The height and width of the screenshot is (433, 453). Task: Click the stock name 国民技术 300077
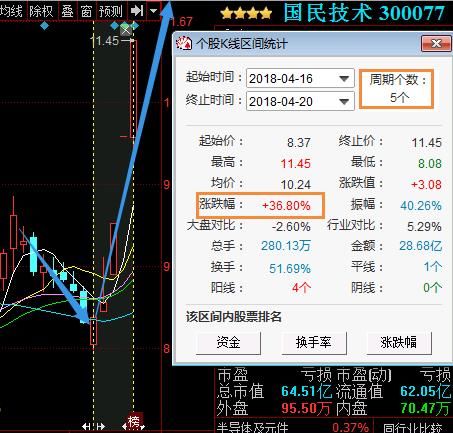click(364, 13)
